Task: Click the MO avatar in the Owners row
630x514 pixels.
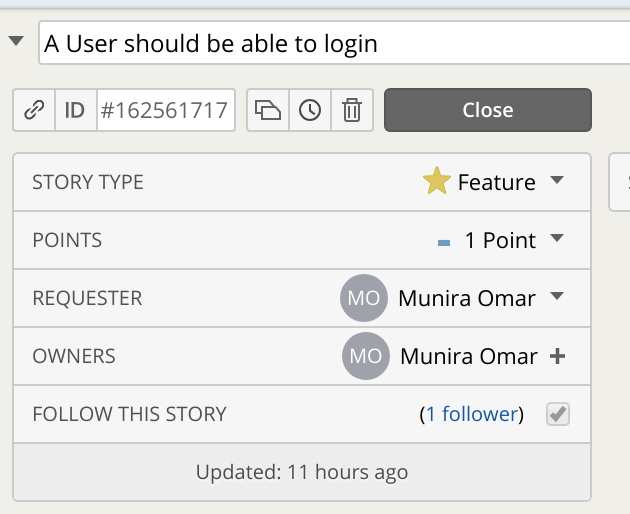Action: (364, 356)
